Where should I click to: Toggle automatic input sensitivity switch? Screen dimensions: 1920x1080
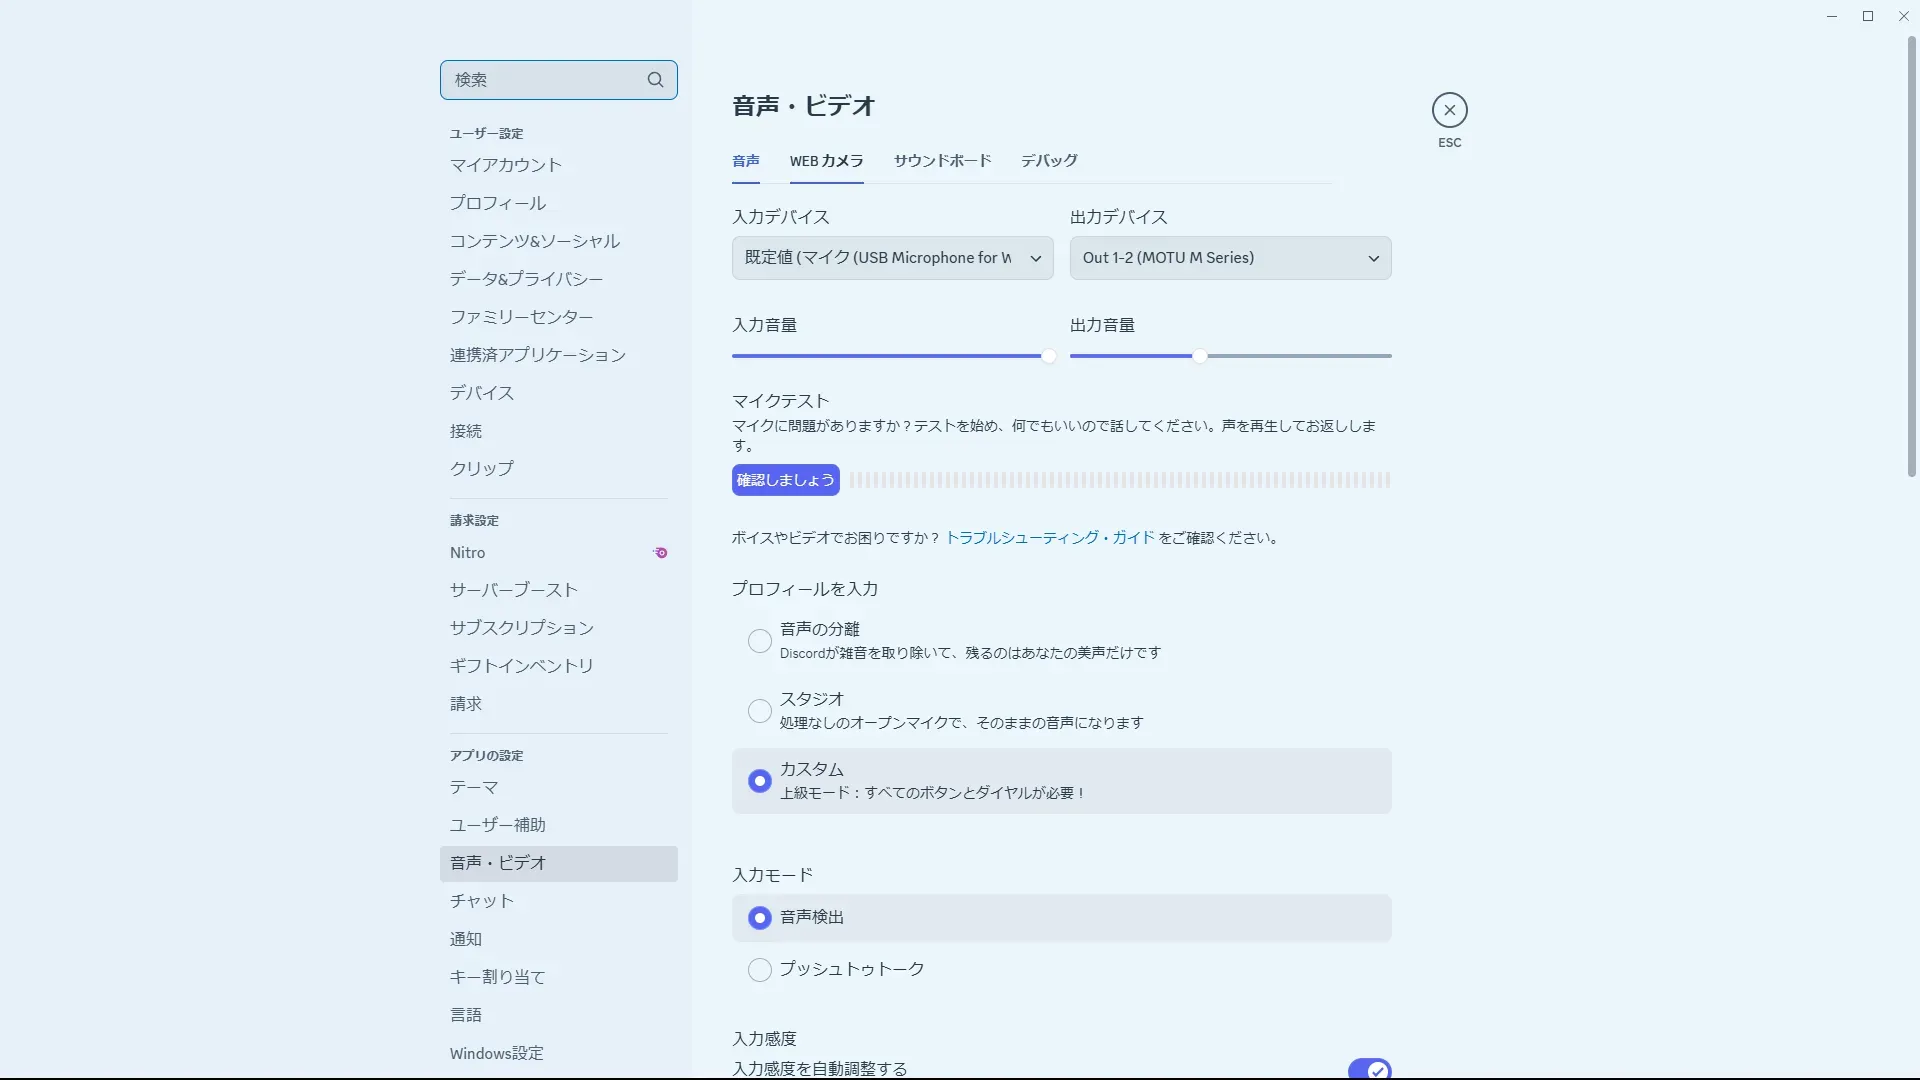pos(1369,1069)
